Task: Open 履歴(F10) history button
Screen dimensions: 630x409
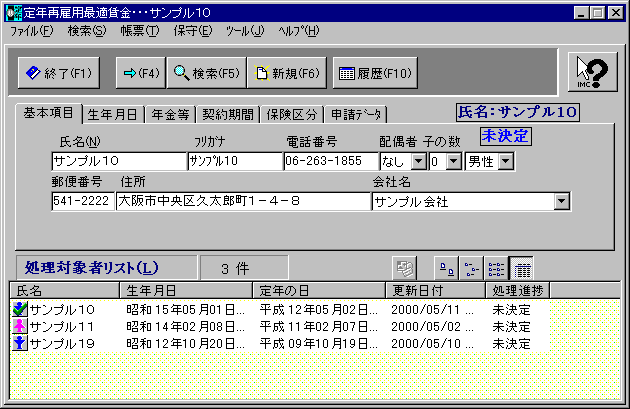Action: [x=375, y=73]
